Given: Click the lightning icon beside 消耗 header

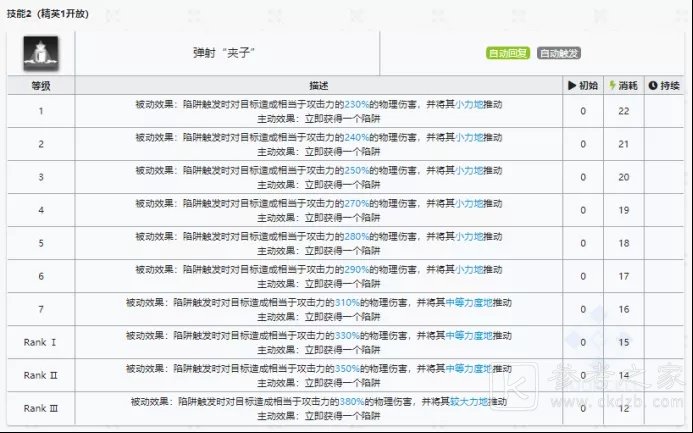Looking at the screenshot, I should click(613, 85).
